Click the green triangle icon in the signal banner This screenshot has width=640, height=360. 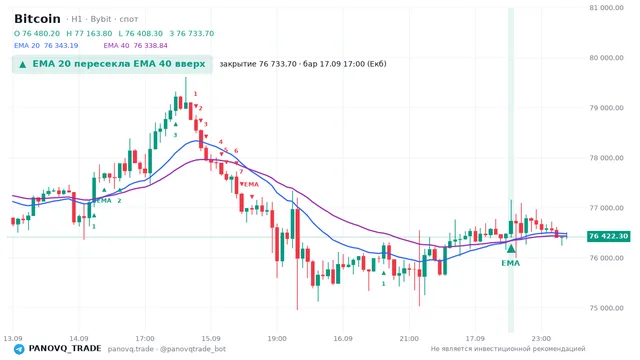click(23, 64)
